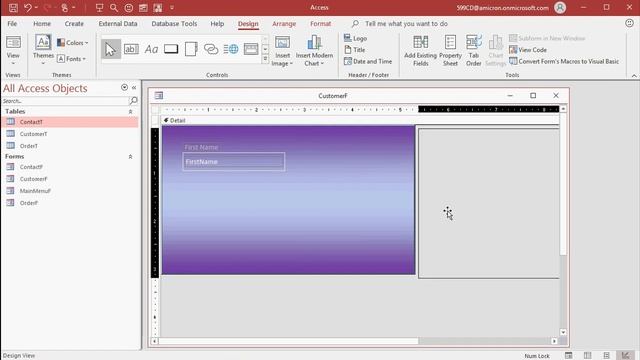The width and height of the screenshot is (640, 360).
Task: Select the CustomerF form in navigation pane
Action: tap(70, 179)
